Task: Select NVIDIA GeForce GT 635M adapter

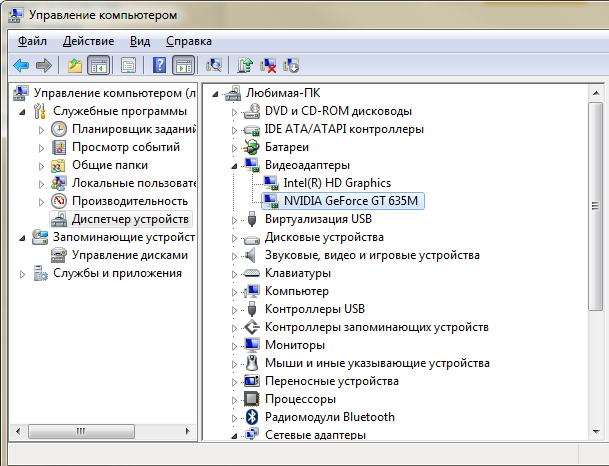Action: pyautogui.click(x=351, y=201)
